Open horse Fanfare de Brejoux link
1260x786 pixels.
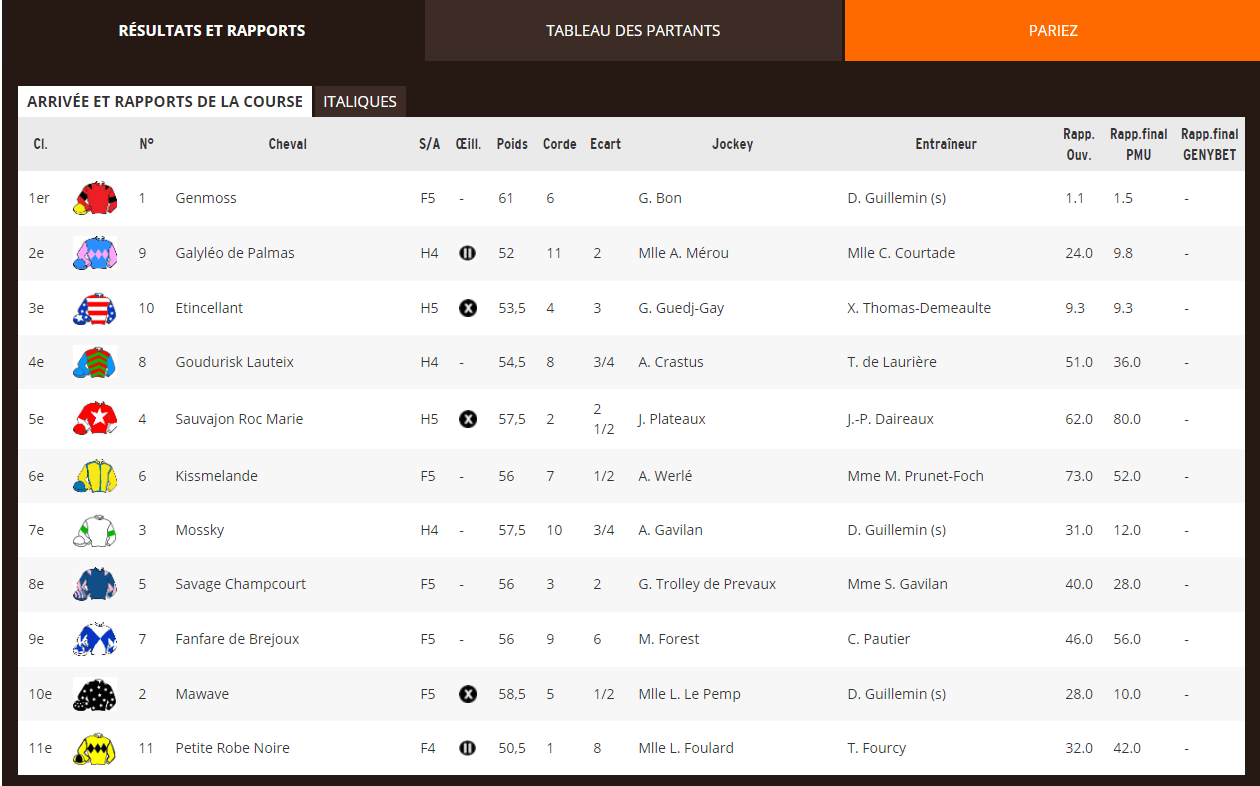pyautogui.click(x=237, y=639)
